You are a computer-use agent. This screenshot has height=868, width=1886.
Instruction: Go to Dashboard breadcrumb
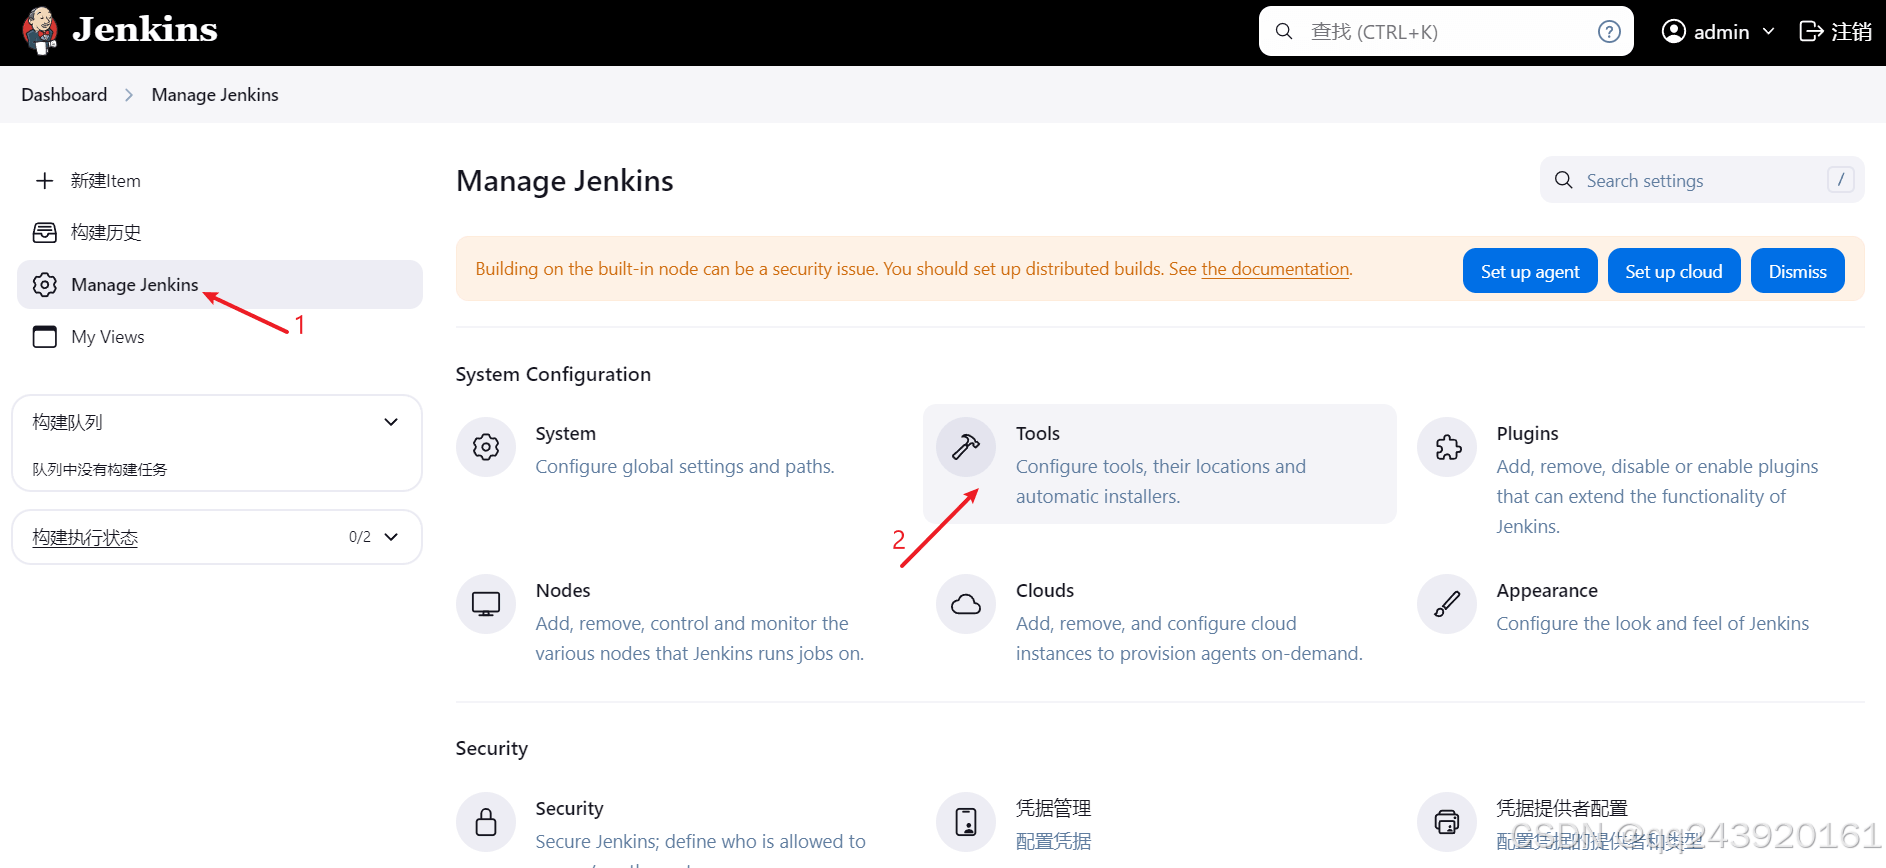64,95
